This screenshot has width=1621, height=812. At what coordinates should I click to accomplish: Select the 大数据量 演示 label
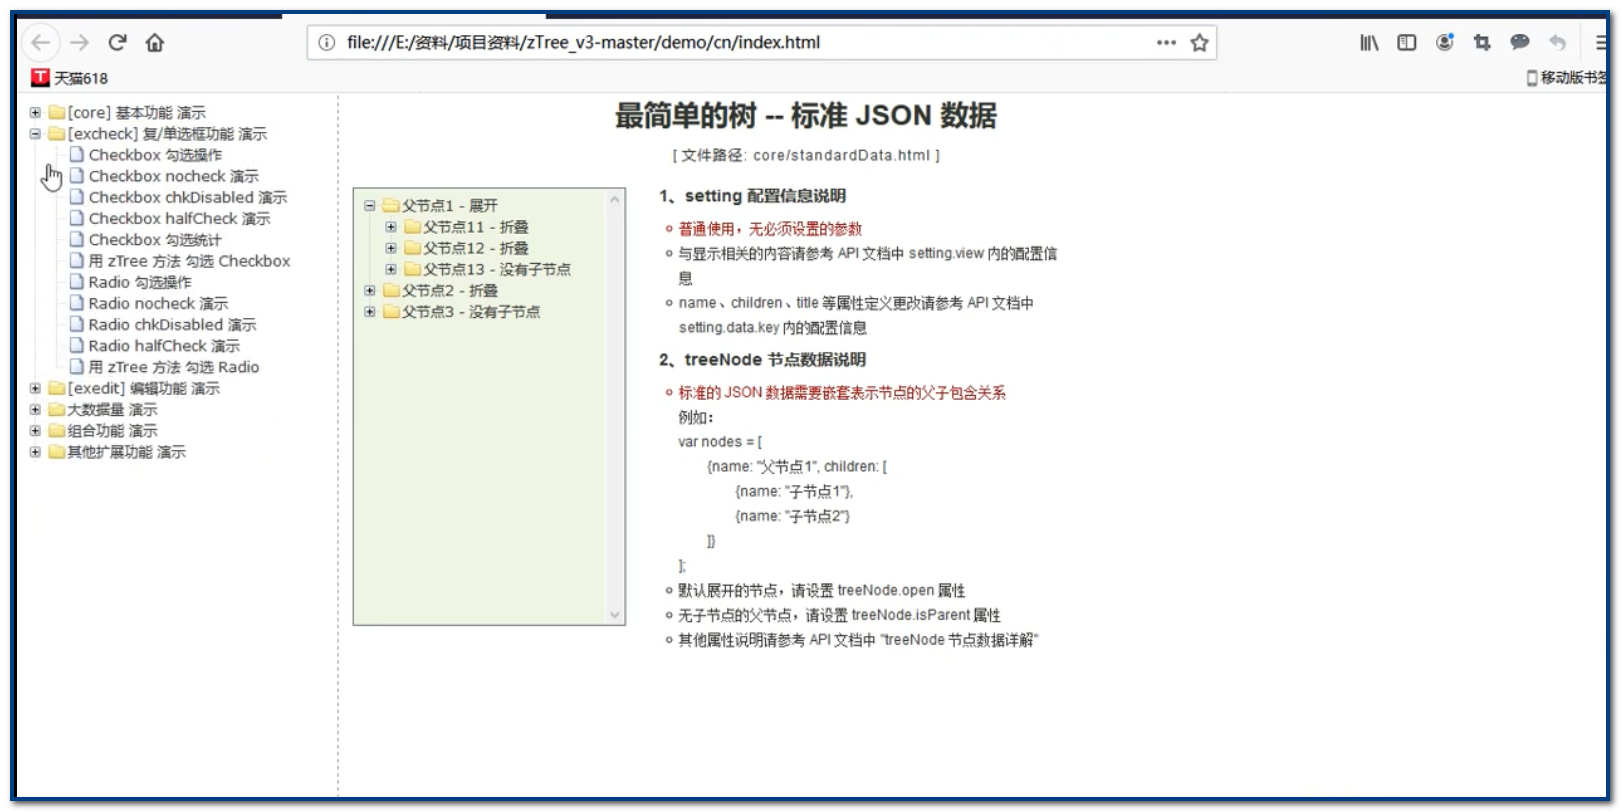(x=112, y=409)
